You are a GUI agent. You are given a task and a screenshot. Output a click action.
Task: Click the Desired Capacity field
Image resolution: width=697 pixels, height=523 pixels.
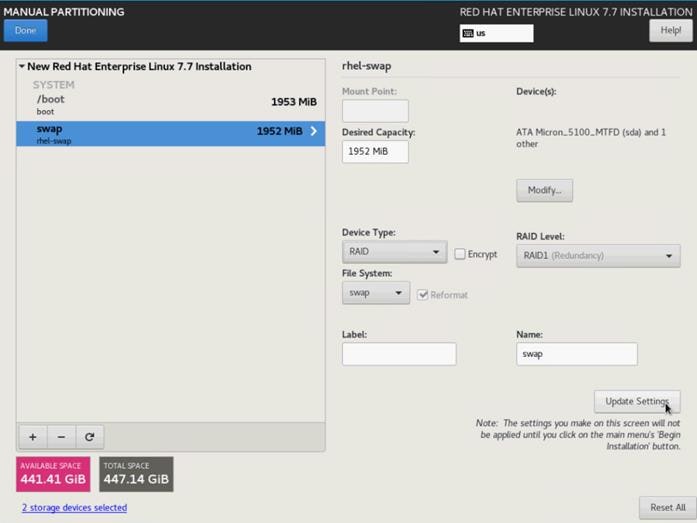coord(375,152)
